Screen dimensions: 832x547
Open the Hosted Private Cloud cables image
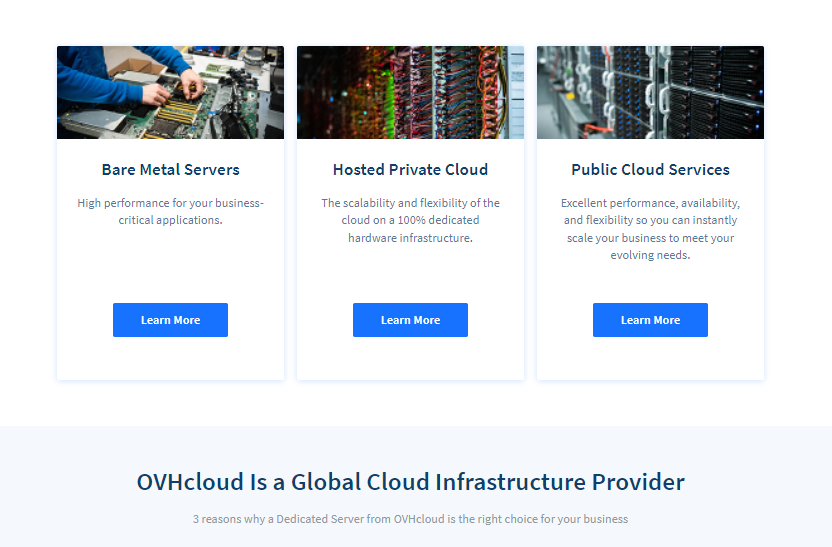point(410,92)
